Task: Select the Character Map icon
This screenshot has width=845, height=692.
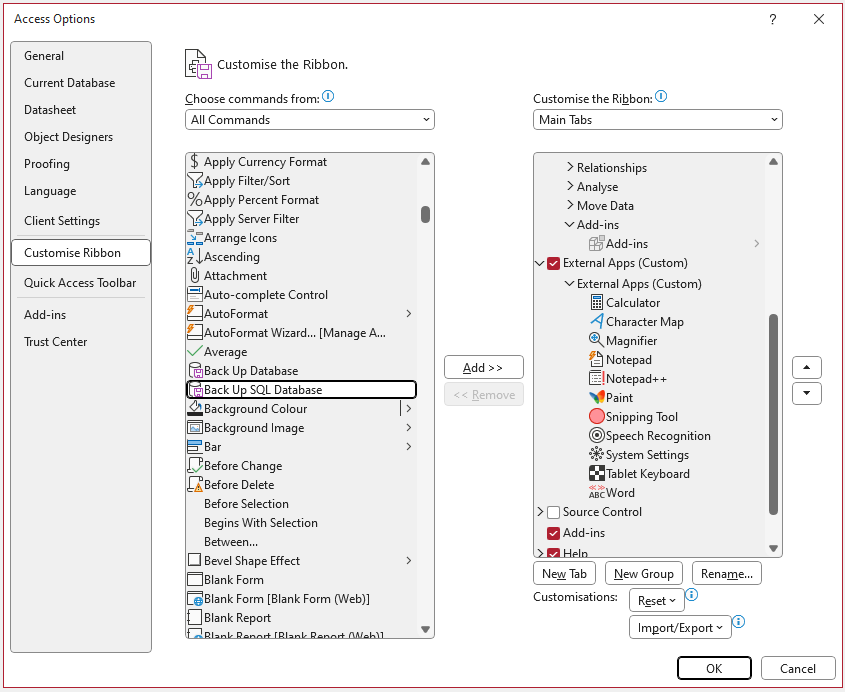Action: point(596,321)
